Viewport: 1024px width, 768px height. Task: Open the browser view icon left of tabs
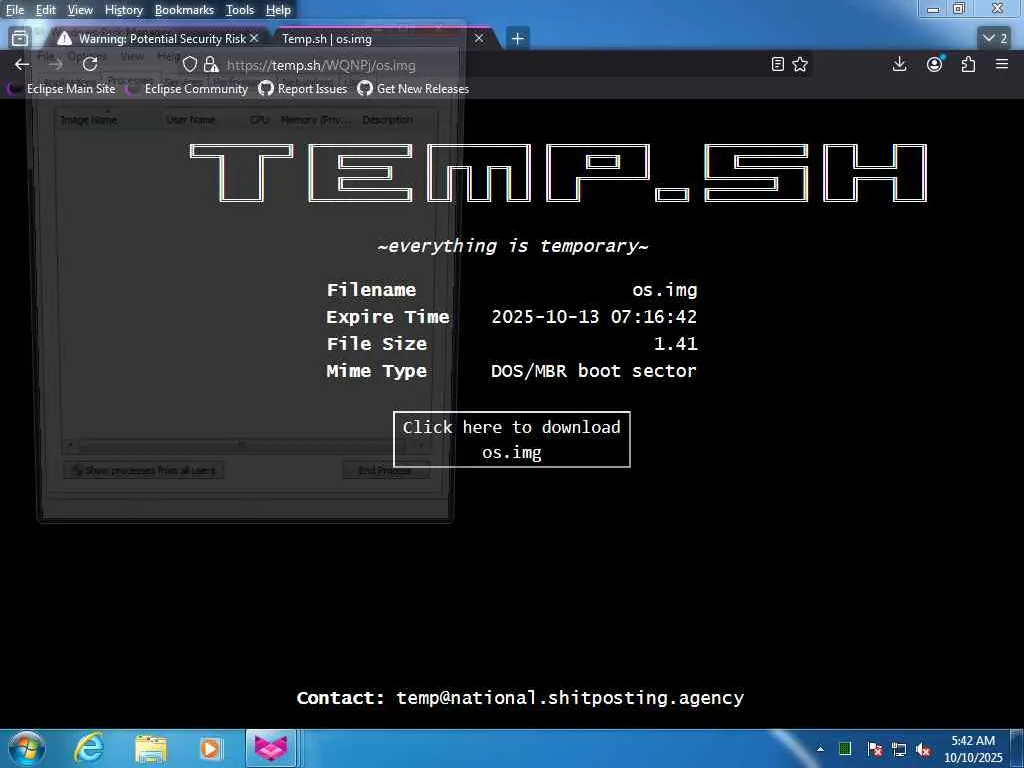pos(20,39)
